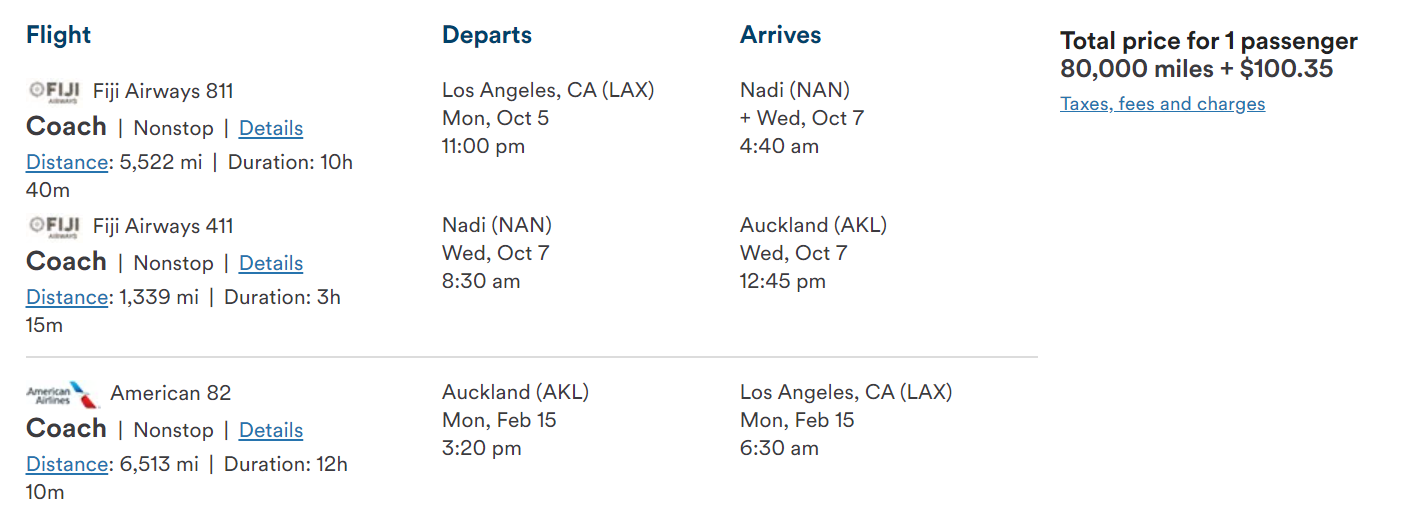Click the 6:30 am arrival time
Viewport: 1414px width, 529px height.
coord(779,448)
